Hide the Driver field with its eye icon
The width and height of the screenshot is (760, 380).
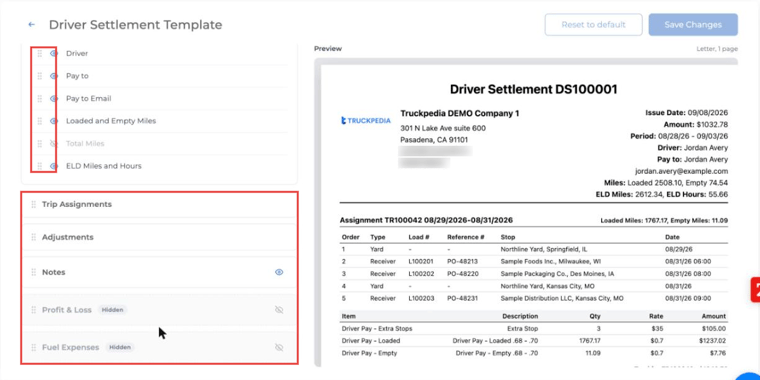coord(54,54)
